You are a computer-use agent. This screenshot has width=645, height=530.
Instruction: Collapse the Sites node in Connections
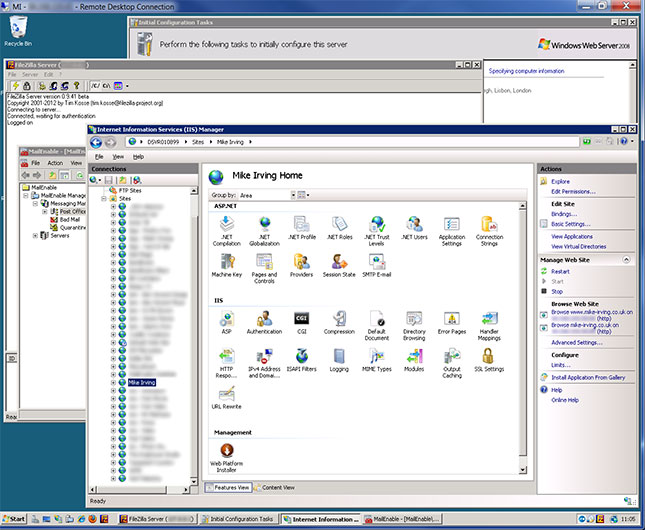coord(104,199)
